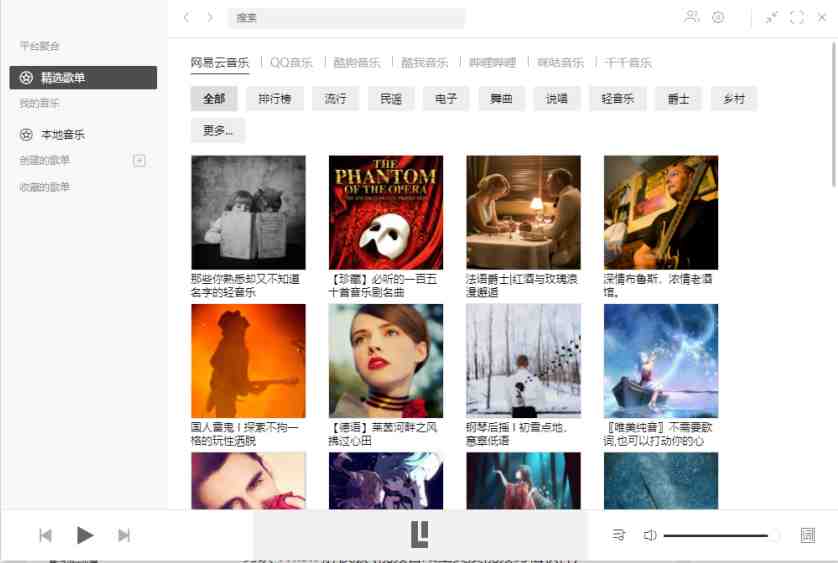Open playlist titled 法语爵士|红酒与玫瑰浪漫邂逅
The image size is (838, 563).
[521, 286]
